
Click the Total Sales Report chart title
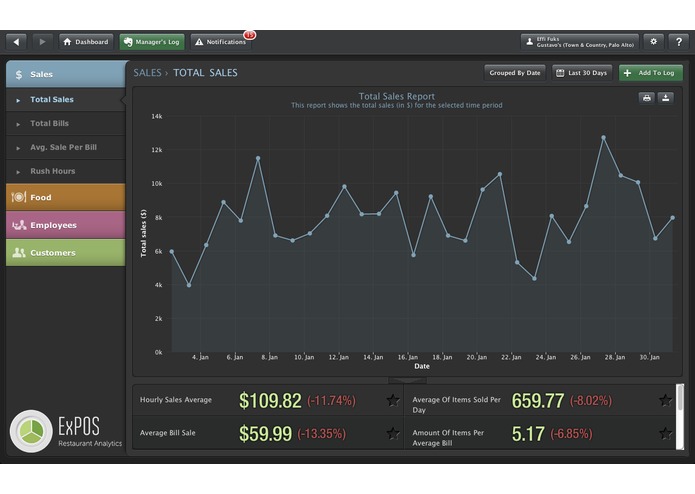397,96
